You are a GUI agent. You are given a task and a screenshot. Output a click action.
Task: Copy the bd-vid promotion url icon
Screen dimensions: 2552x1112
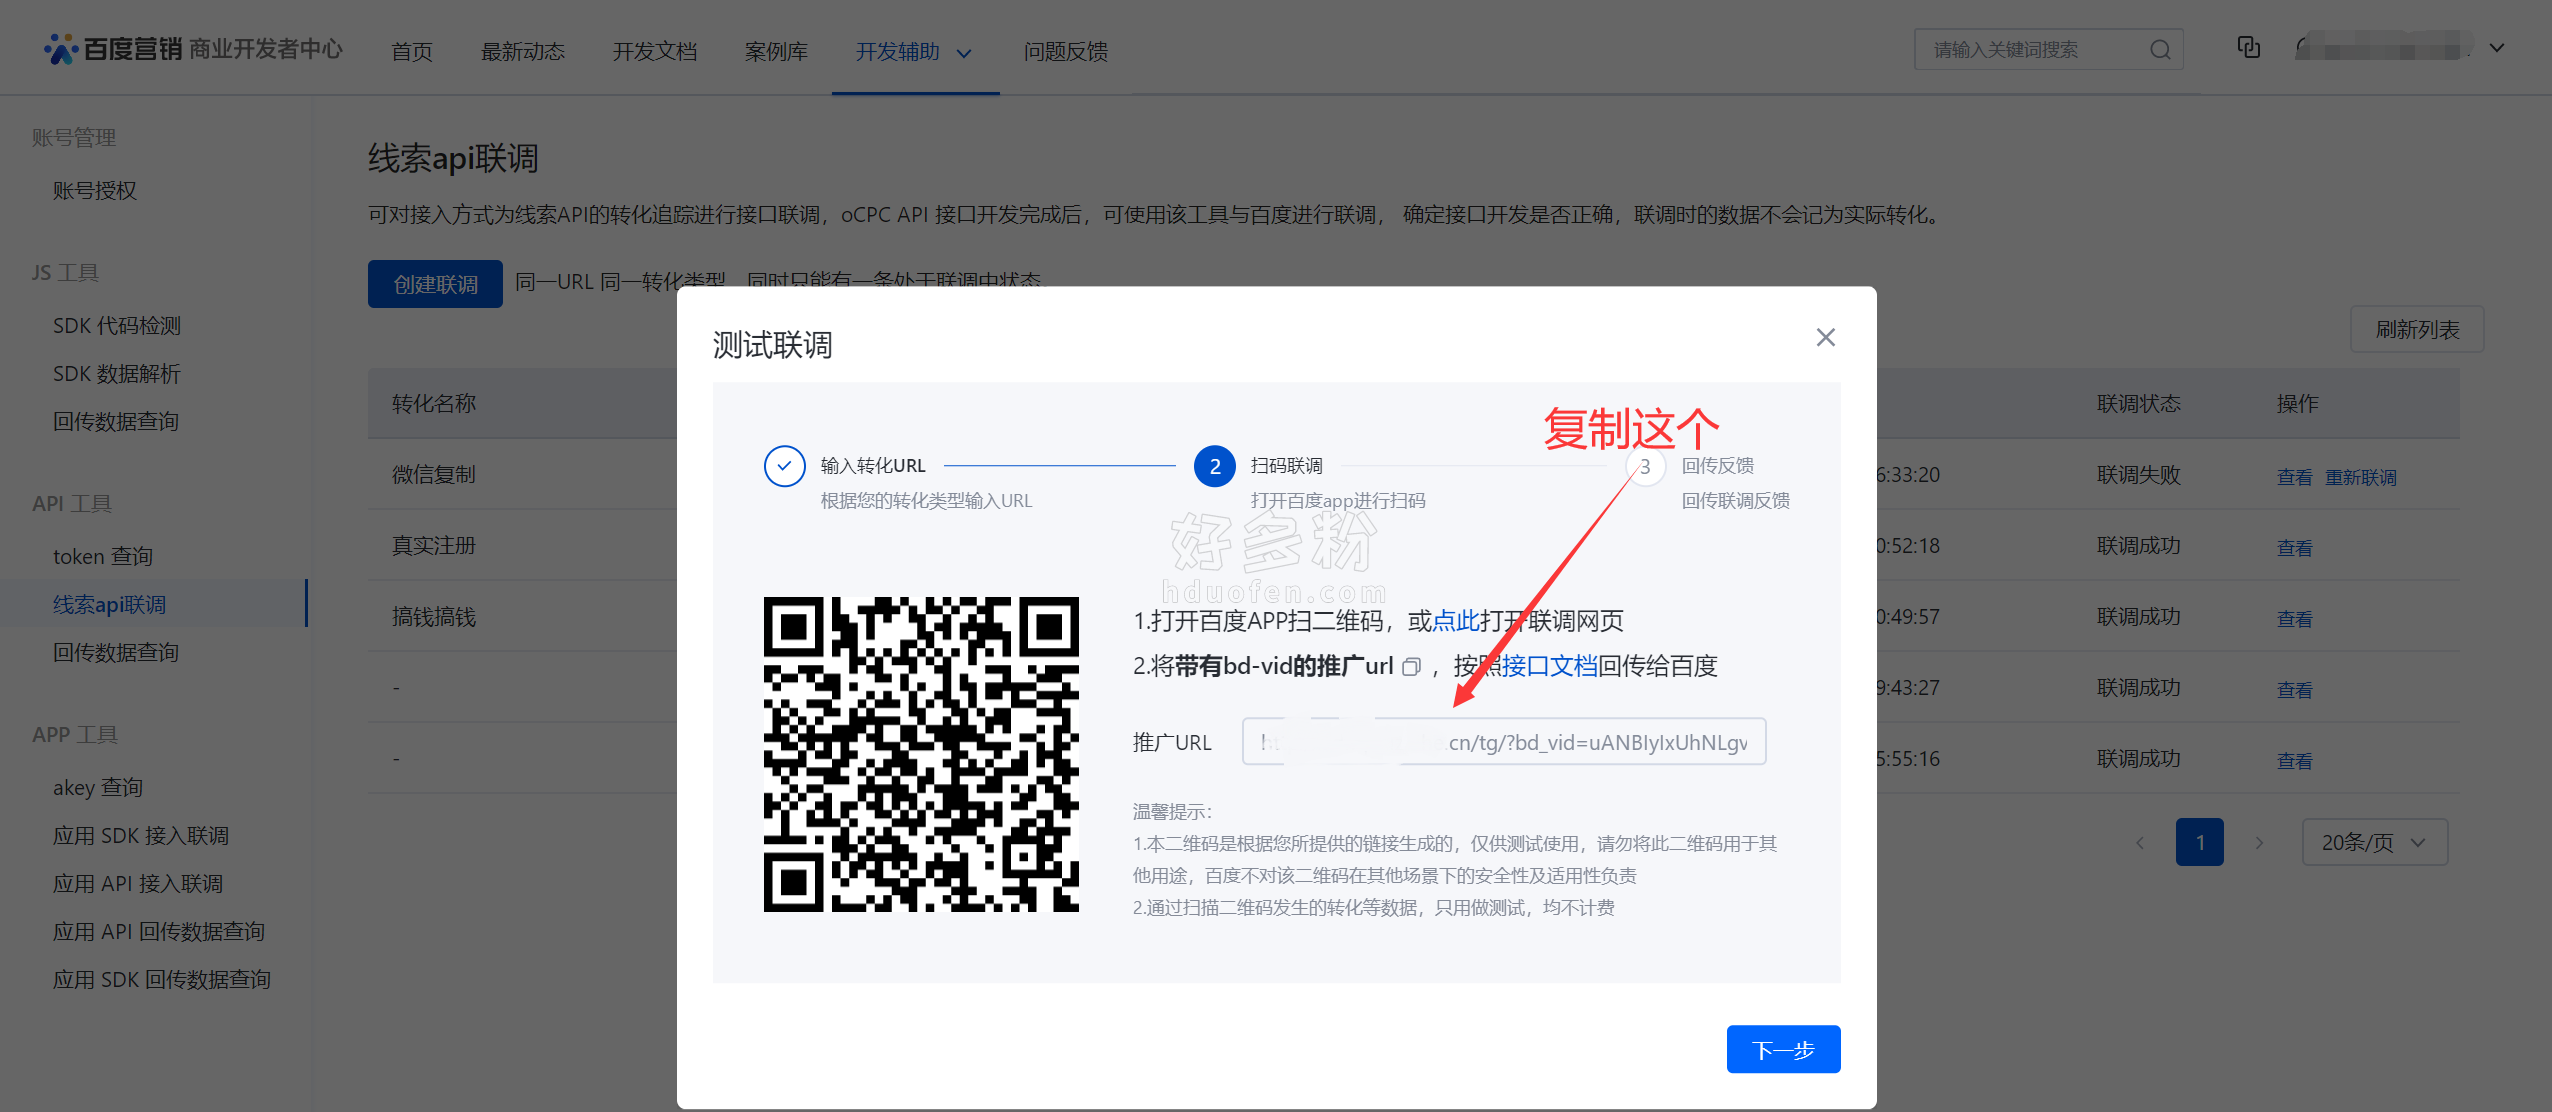1411,667
